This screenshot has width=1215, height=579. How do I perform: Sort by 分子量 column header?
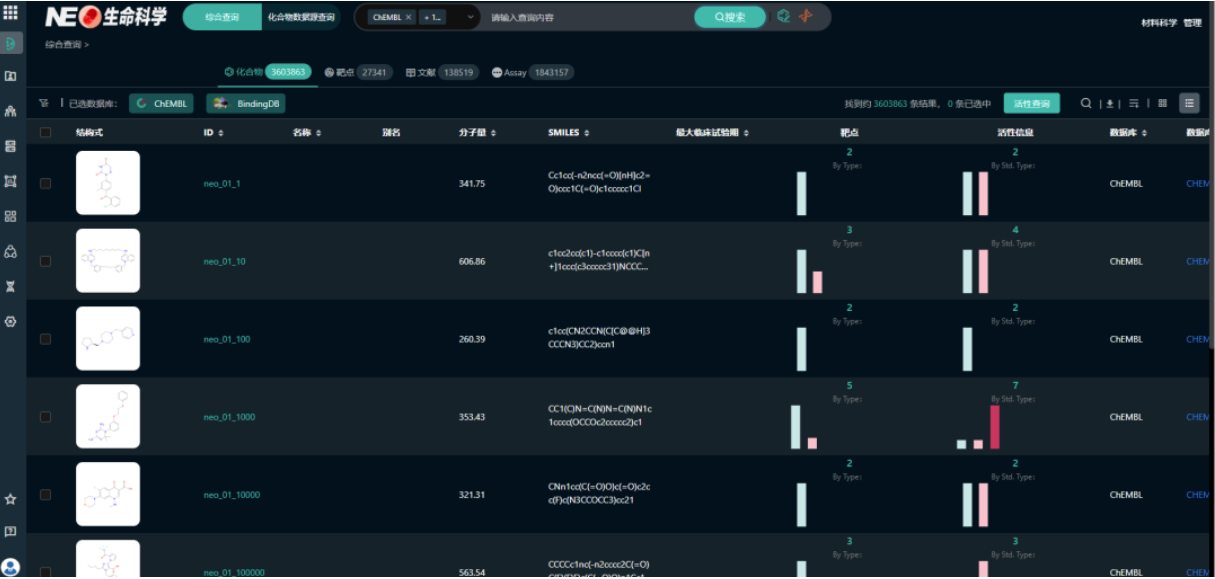[x=477, y=132]
